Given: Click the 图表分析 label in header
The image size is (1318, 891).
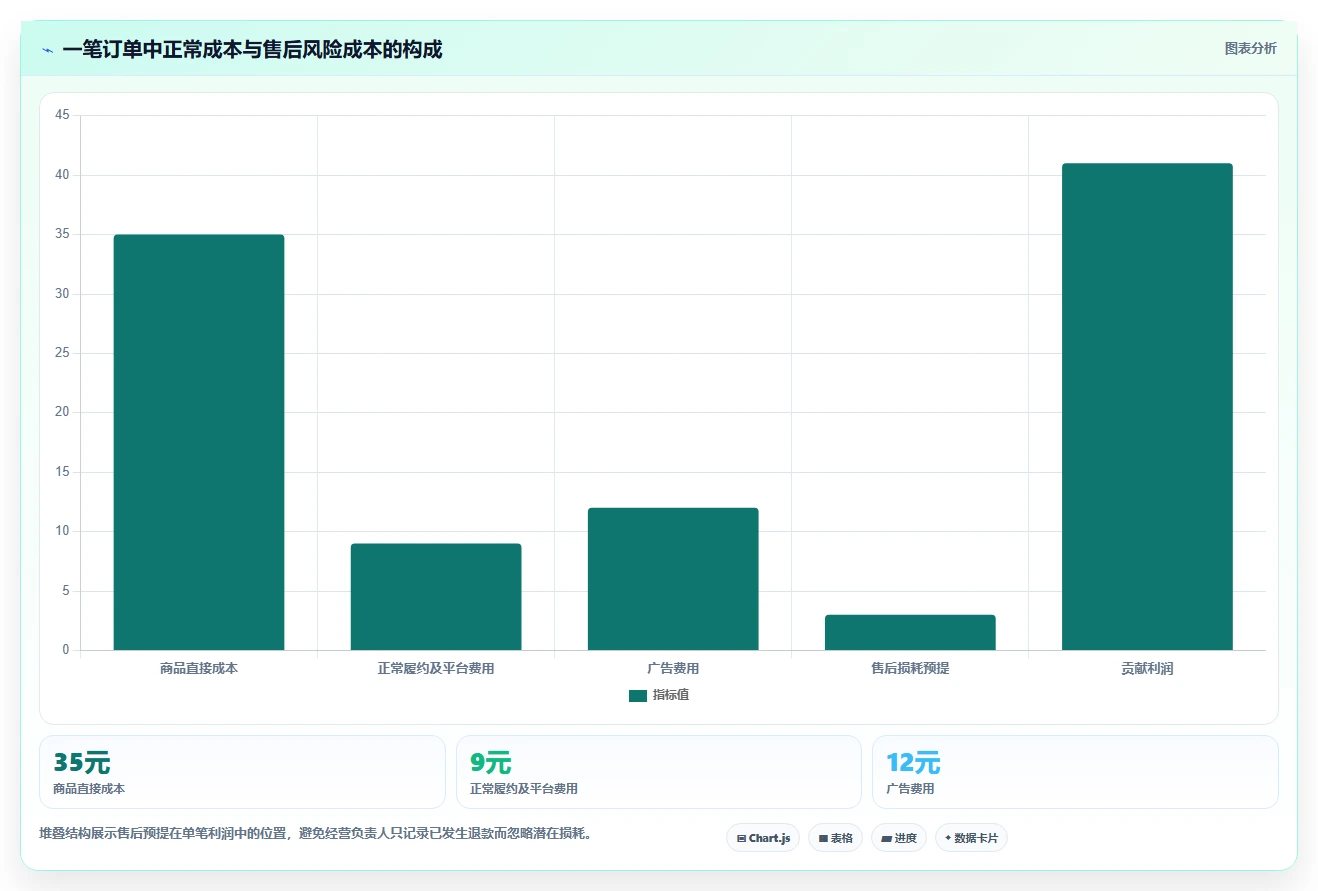Looking at the screenshot, I should click(x=1250, y=48).
